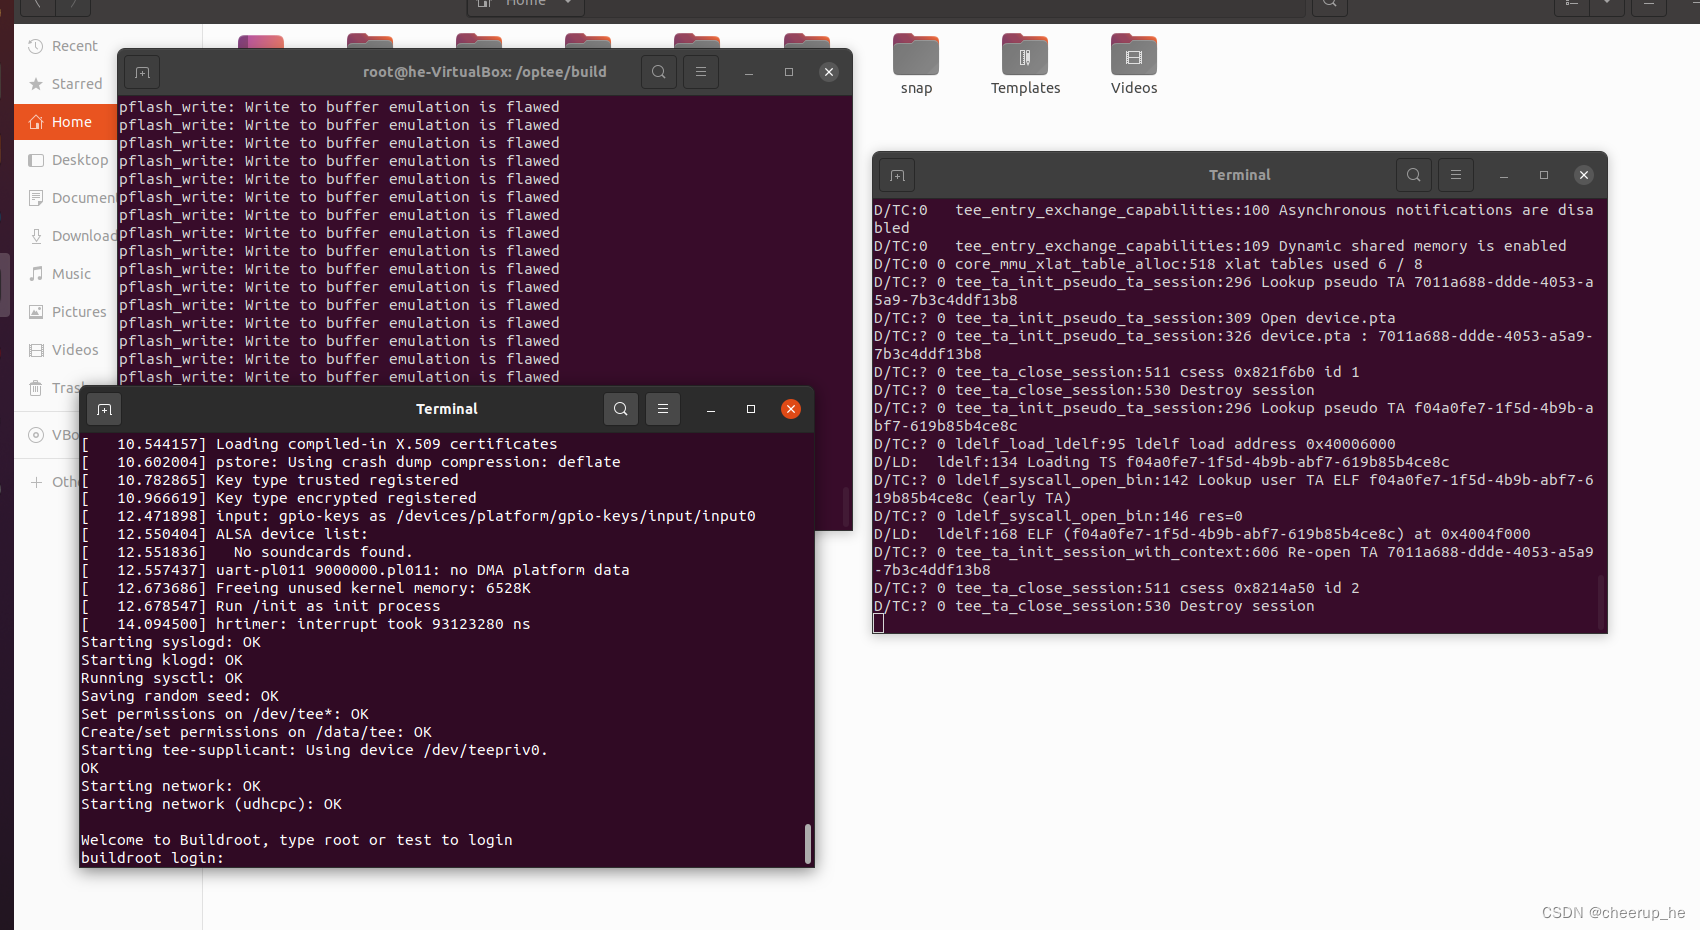Minimize the right Terminal window
The width and height of the screenshot is (1700, 930).
pyautogui.click(x=1504, y=175)
